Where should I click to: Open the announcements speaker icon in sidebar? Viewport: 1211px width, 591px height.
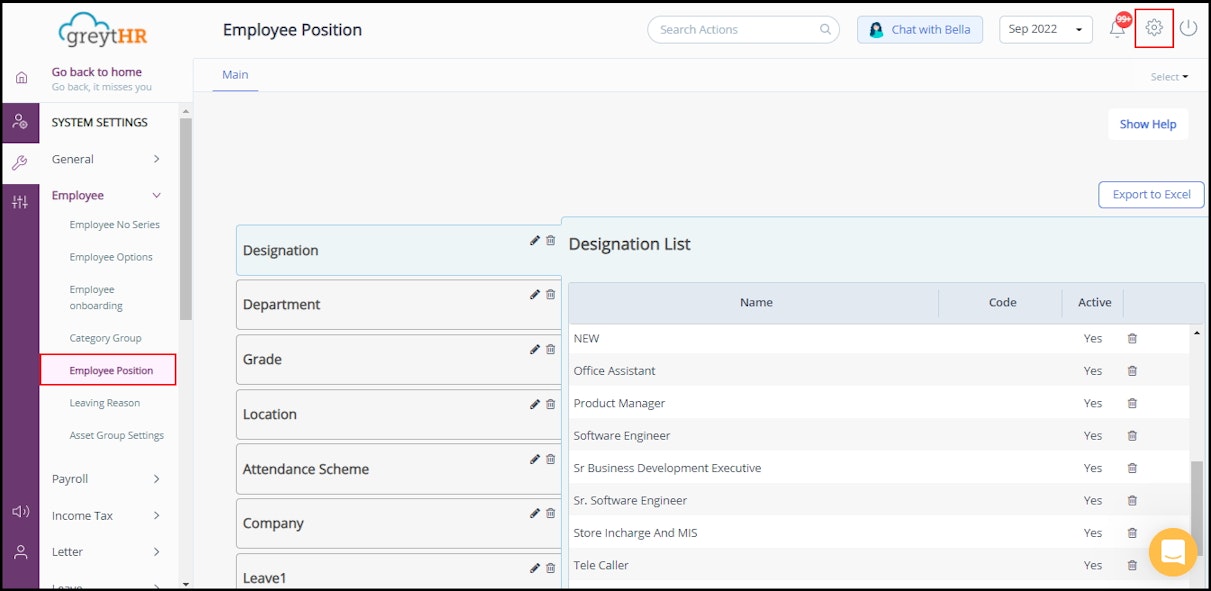(x=20, y=511)
